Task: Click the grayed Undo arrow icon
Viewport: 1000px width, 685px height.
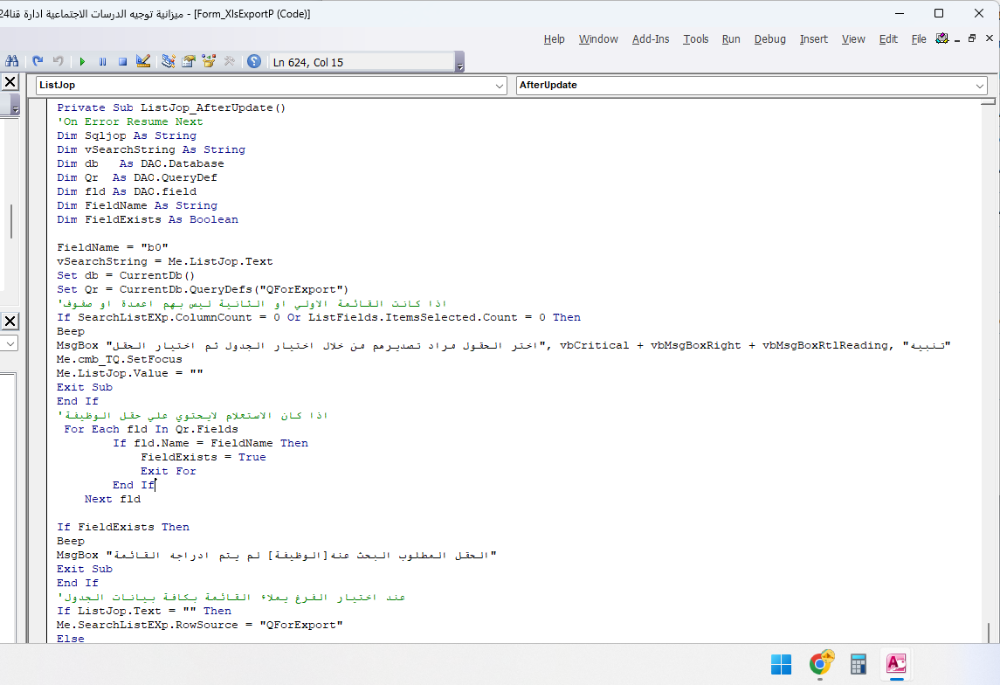Action: click(58, 61)
